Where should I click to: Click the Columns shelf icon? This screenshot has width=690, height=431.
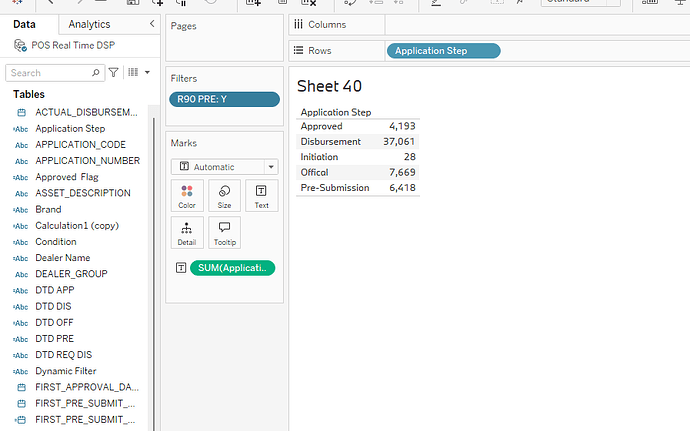click(298, 24)
